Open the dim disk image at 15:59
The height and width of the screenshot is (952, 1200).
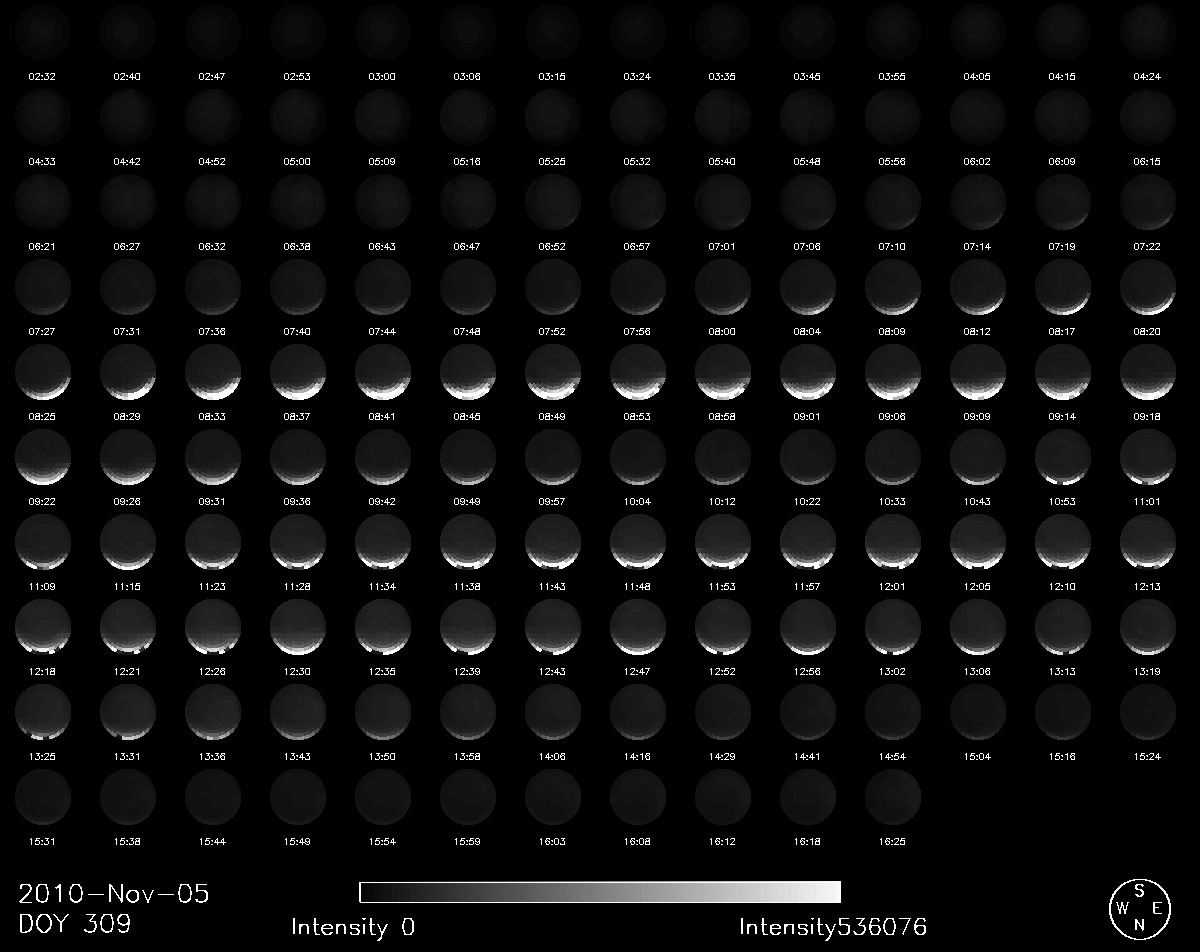point(468,796)
